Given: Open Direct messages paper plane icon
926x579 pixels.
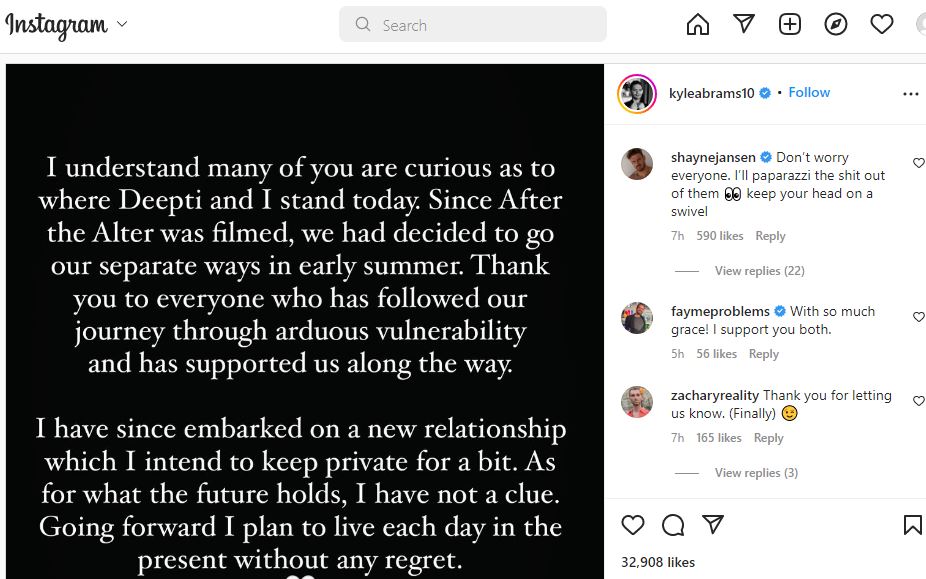Looking at the screenshot, I should point(744,24).
